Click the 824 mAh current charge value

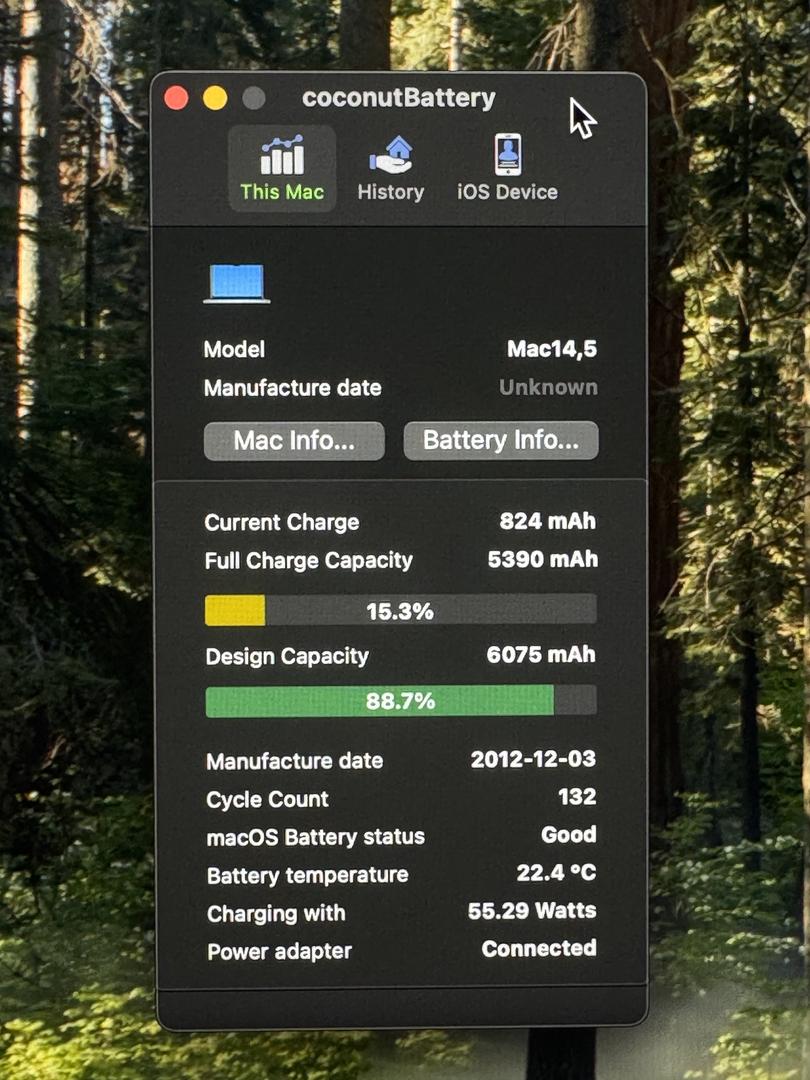click(548, 521)
